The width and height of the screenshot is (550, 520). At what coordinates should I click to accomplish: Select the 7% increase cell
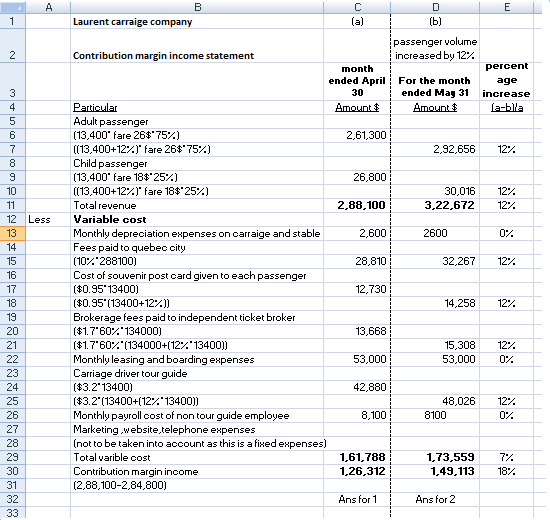(x=507, y=457)
